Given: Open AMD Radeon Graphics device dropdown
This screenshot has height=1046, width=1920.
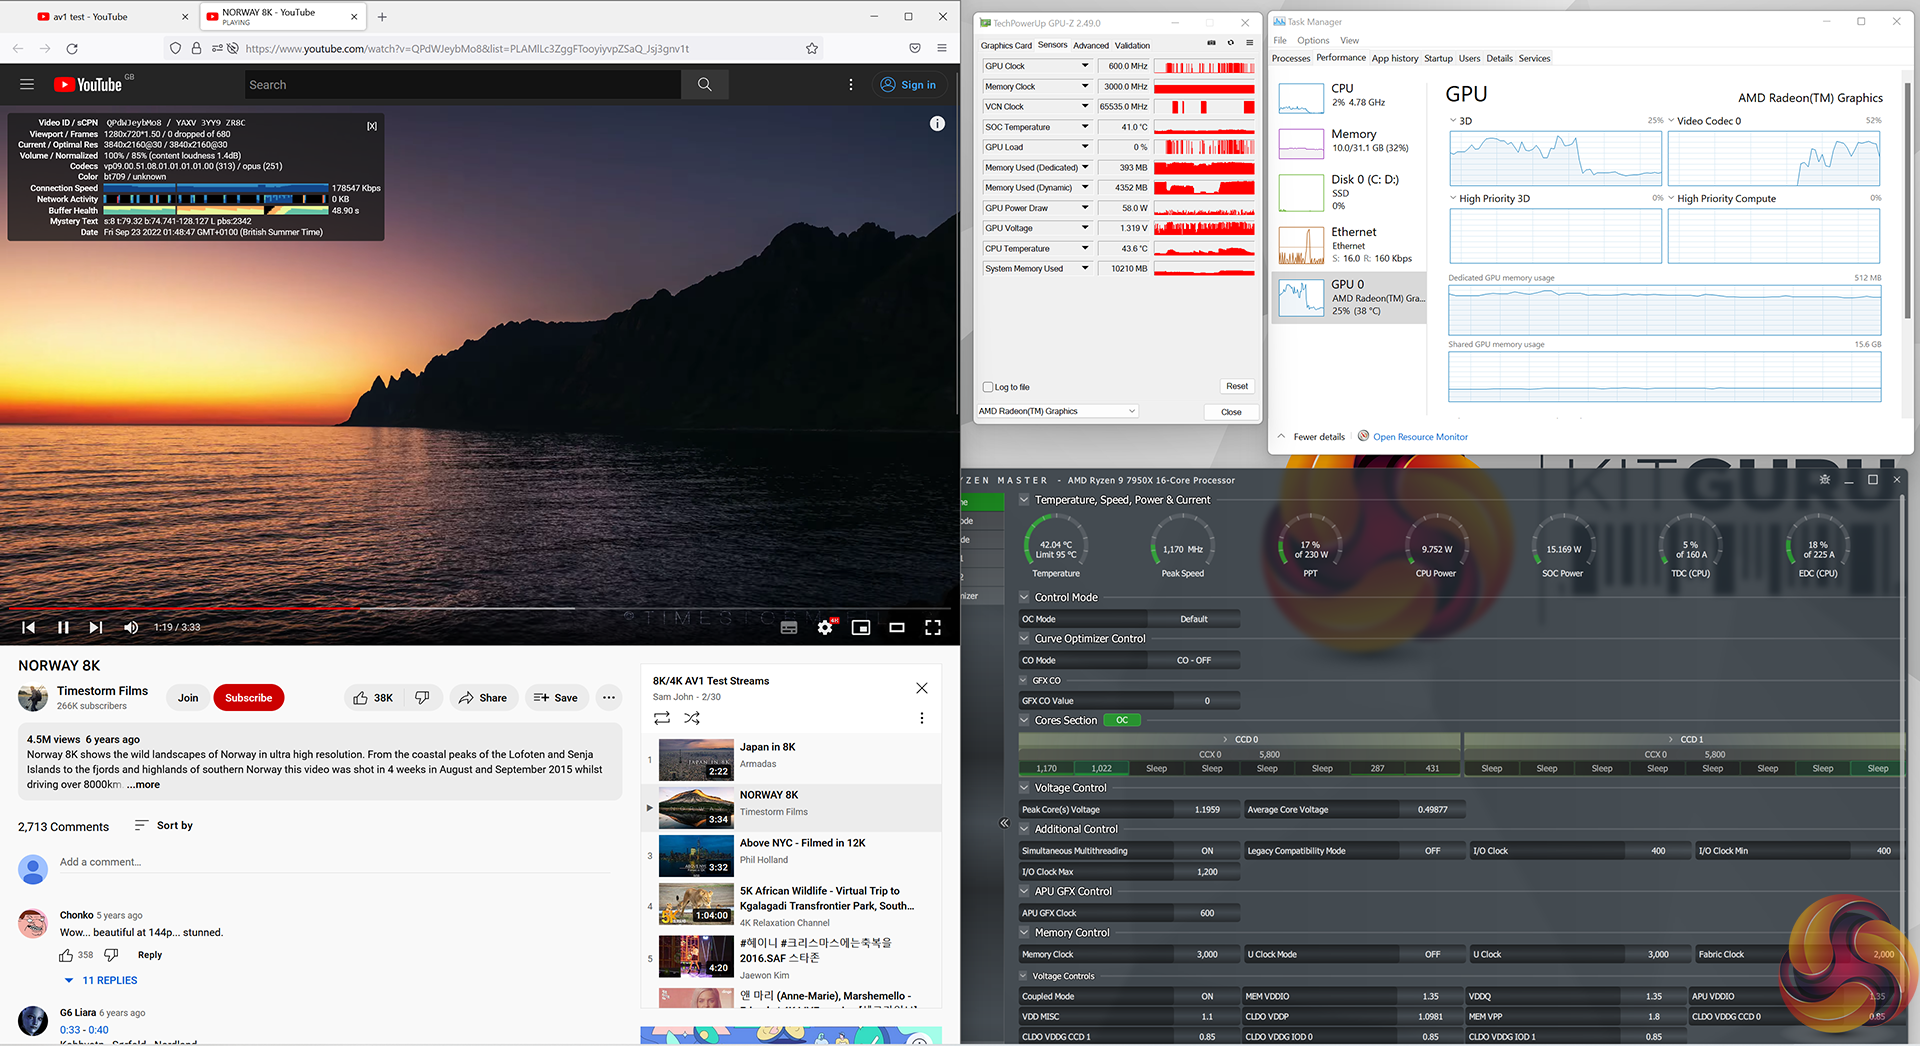Looking at the screenshot, I should [1057, 411].
